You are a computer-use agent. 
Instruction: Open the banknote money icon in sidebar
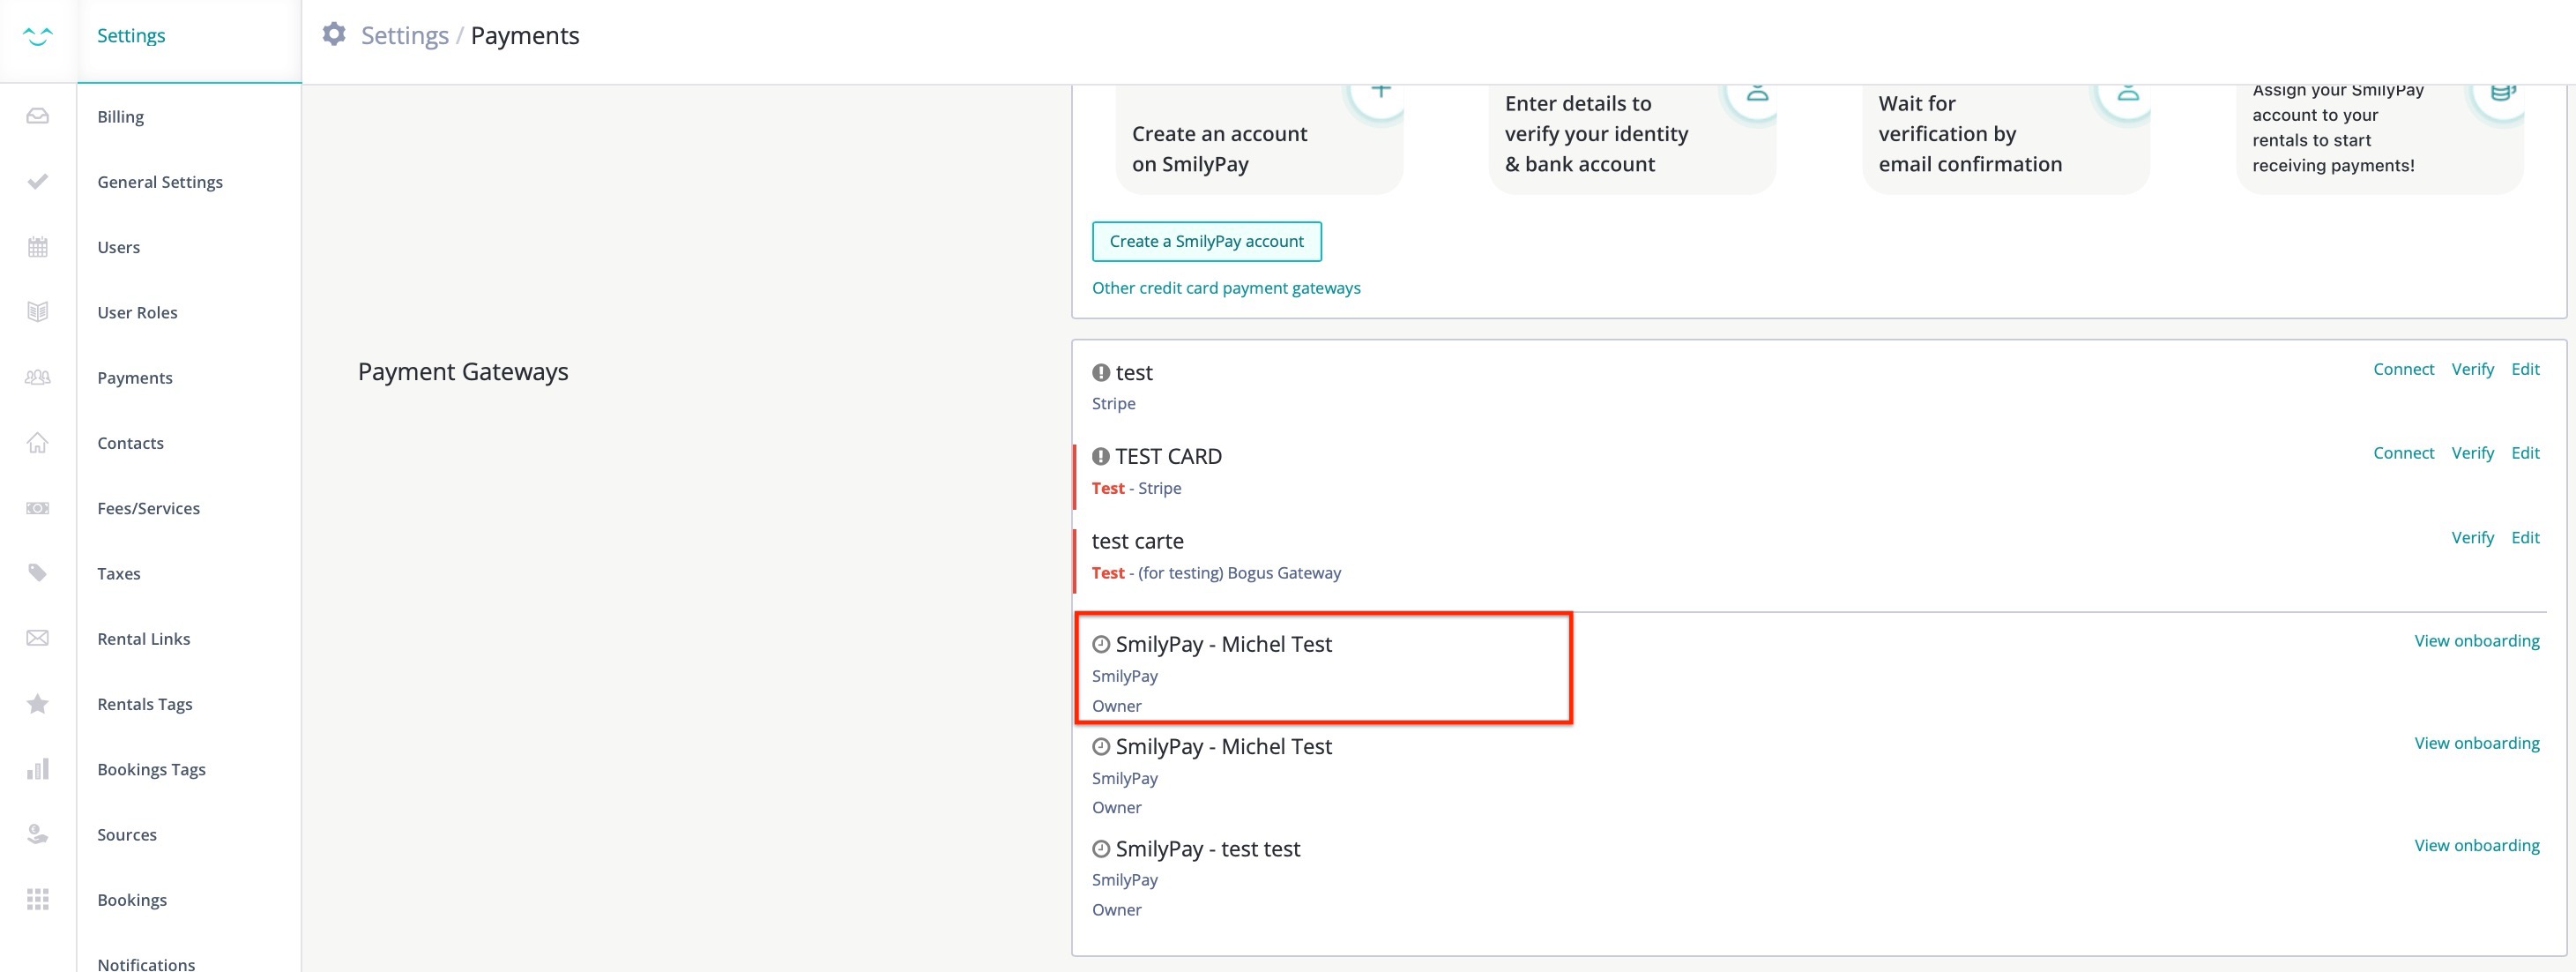coord(38,508)
